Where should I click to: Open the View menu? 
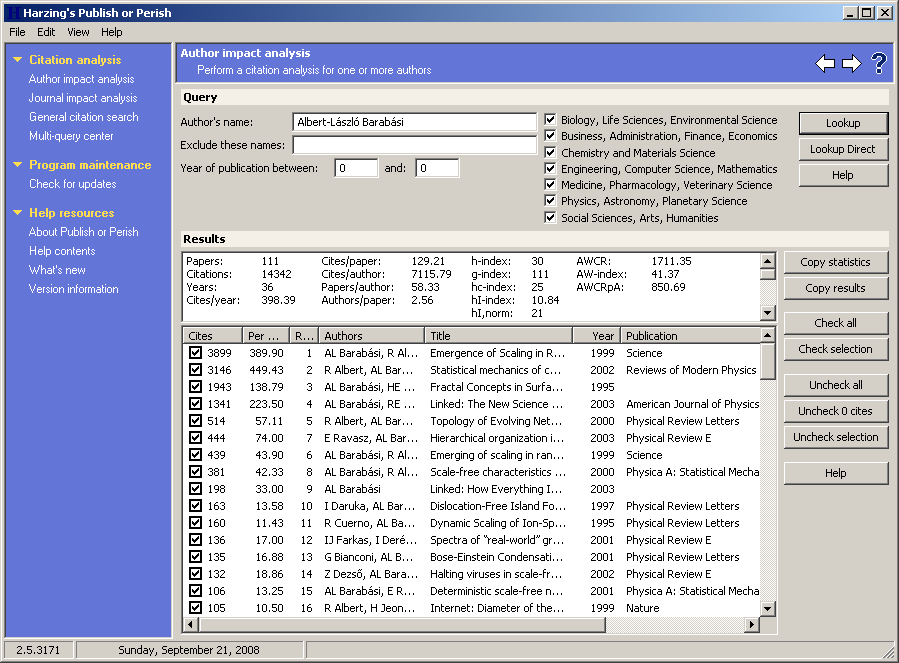[78, 32]
